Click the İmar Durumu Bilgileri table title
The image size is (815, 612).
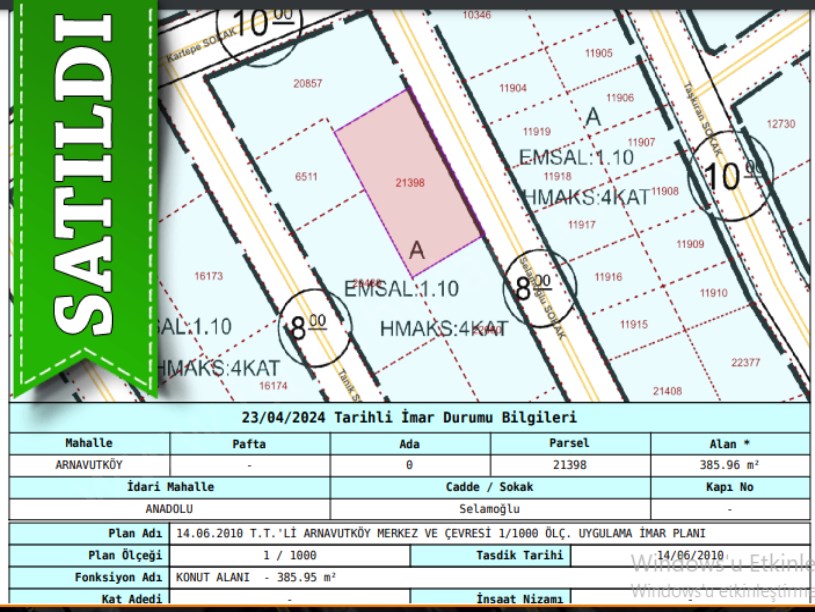[x=409, y=418]
